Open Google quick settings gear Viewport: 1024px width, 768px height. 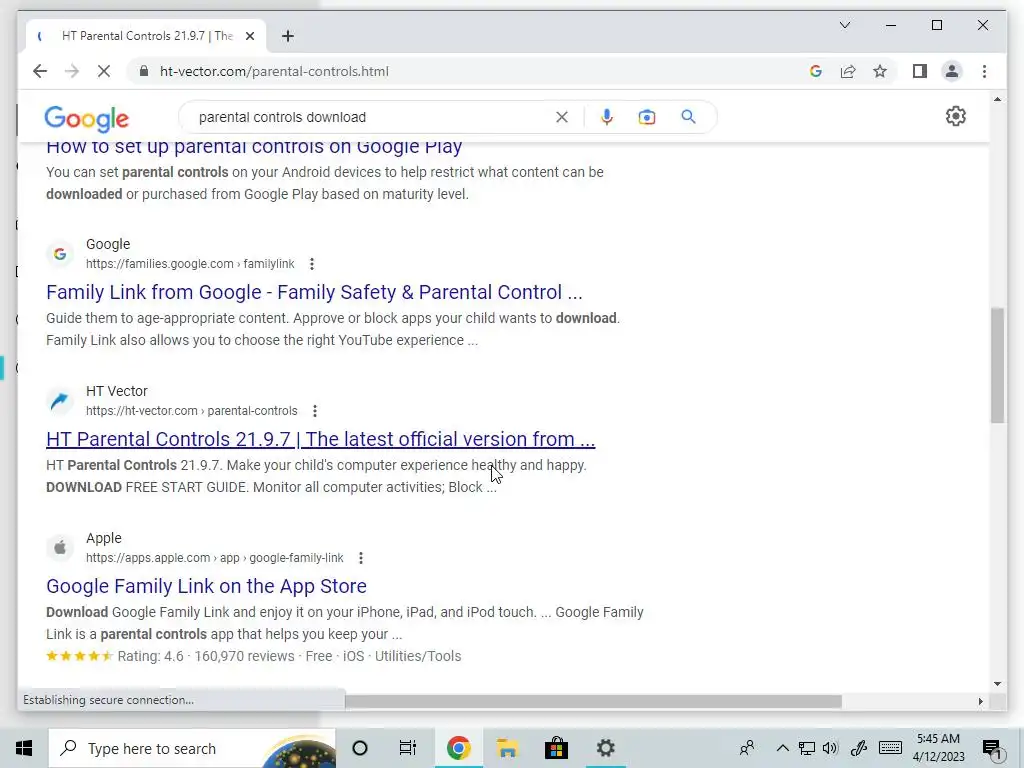955,116
